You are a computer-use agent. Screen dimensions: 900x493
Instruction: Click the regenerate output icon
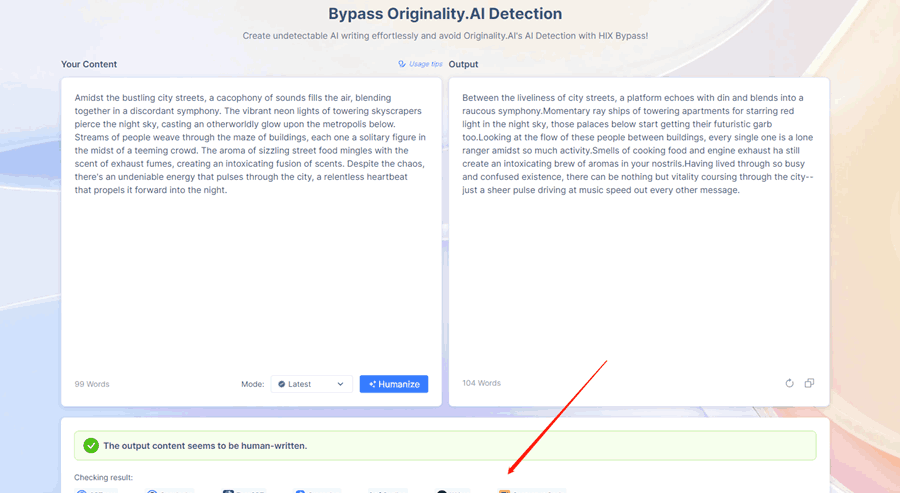point(789,383)
